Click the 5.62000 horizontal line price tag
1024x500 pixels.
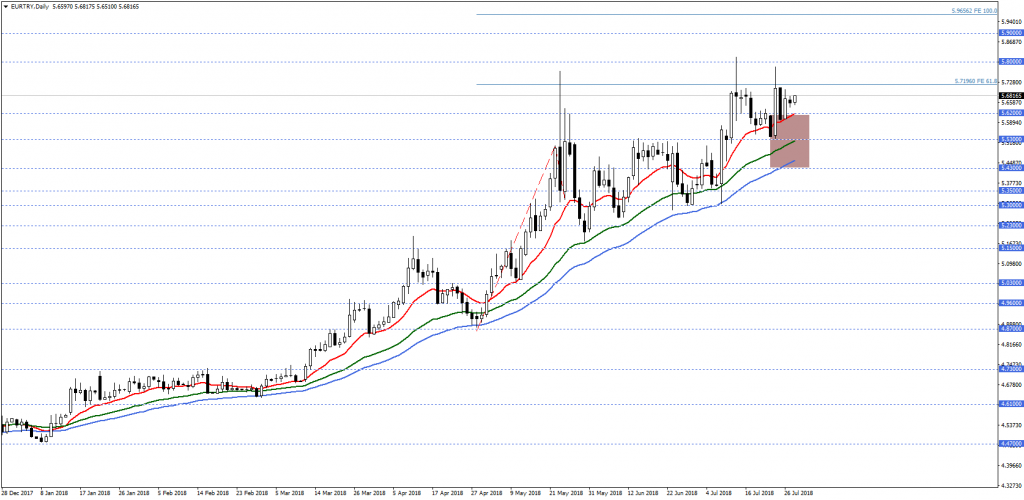pyautogui.click(x=1010, y=113)
